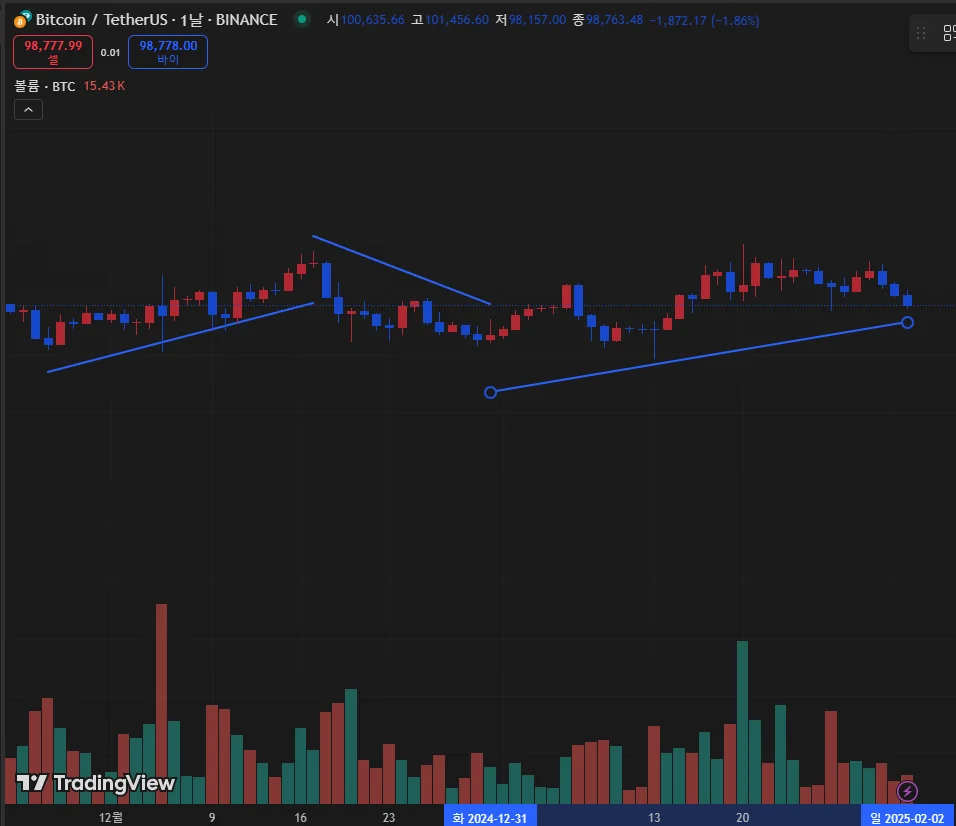This screenshot has height=826, width=956.
Task: Click the high price value 101,456.60
Action: [457, 20]
